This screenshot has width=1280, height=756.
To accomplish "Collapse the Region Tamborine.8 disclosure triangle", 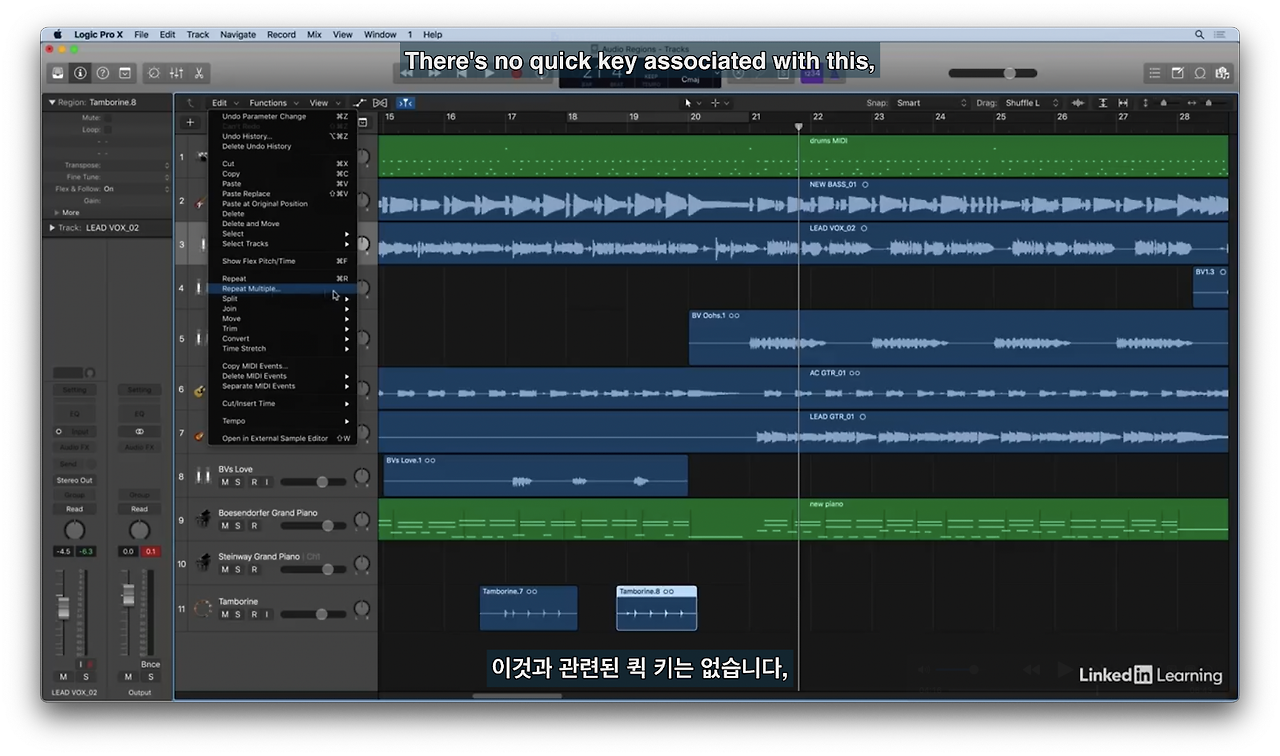I will 52,102.
